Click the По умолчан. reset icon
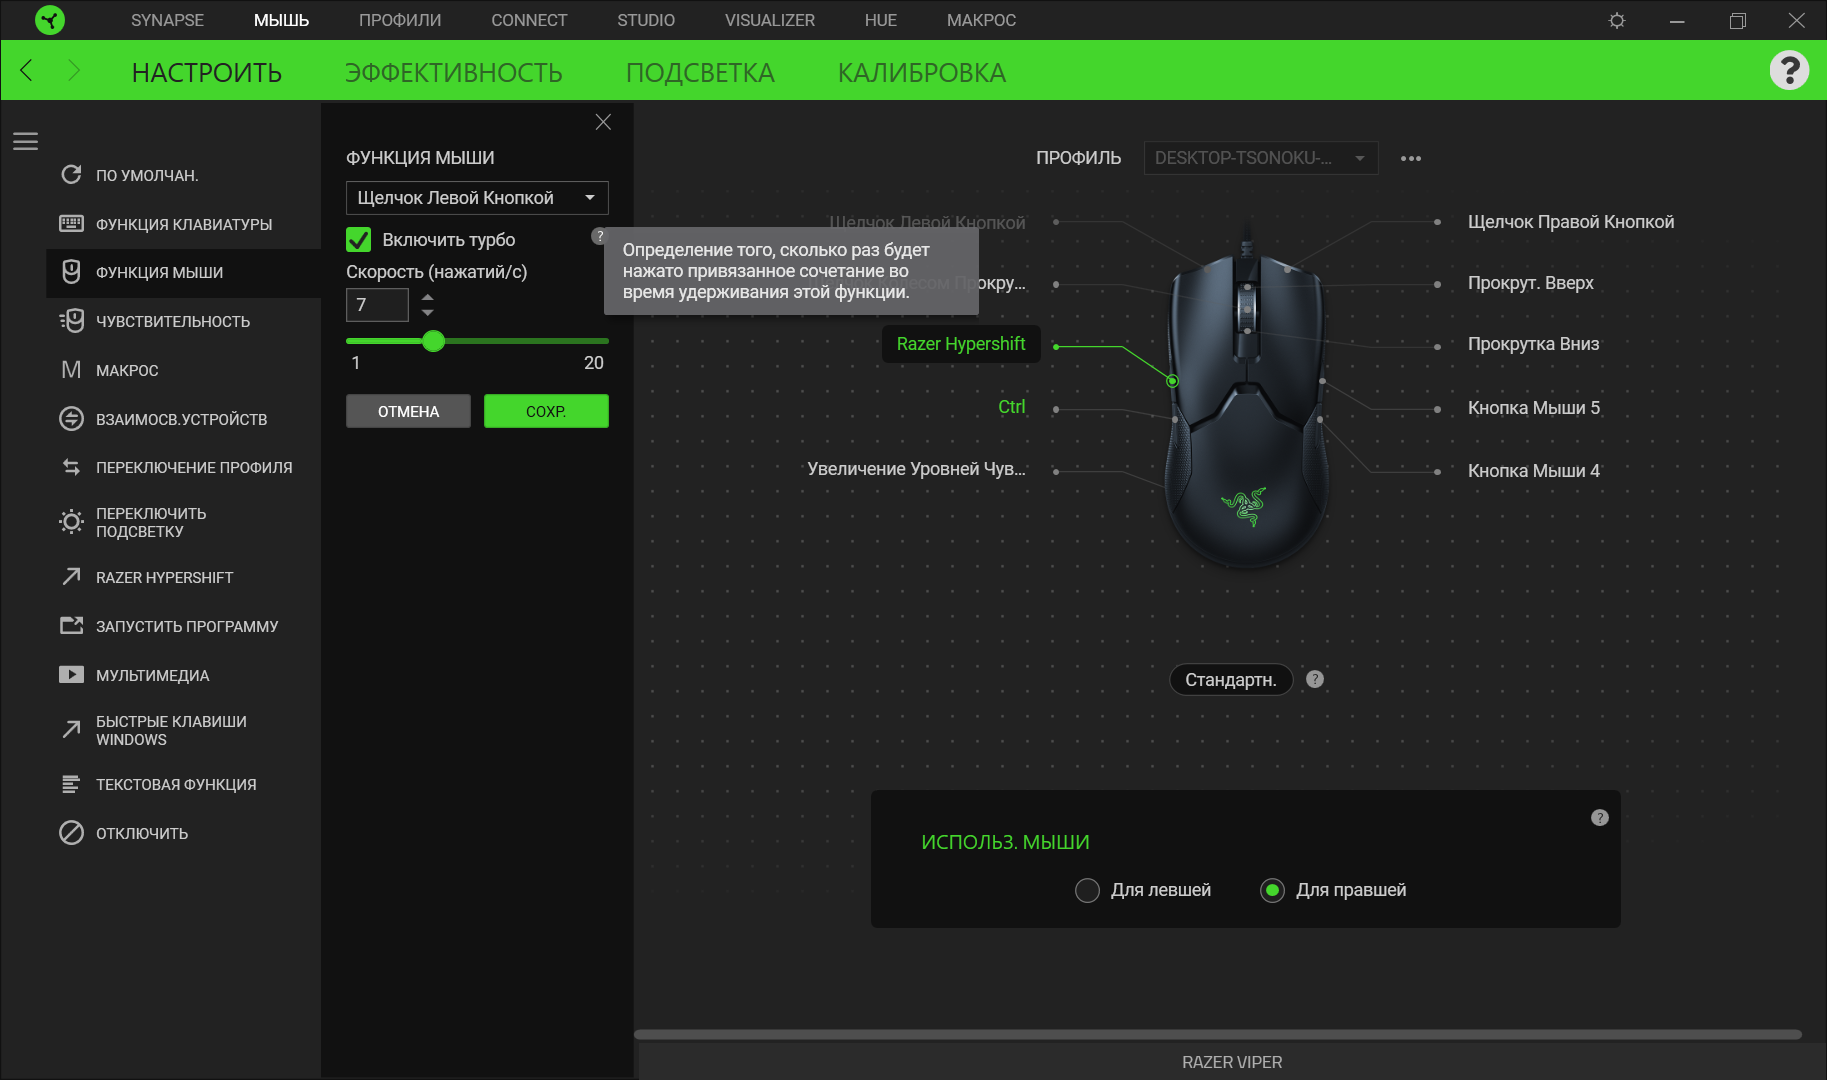Screen dimensions: 1827x1080 [x=71, y=175]
